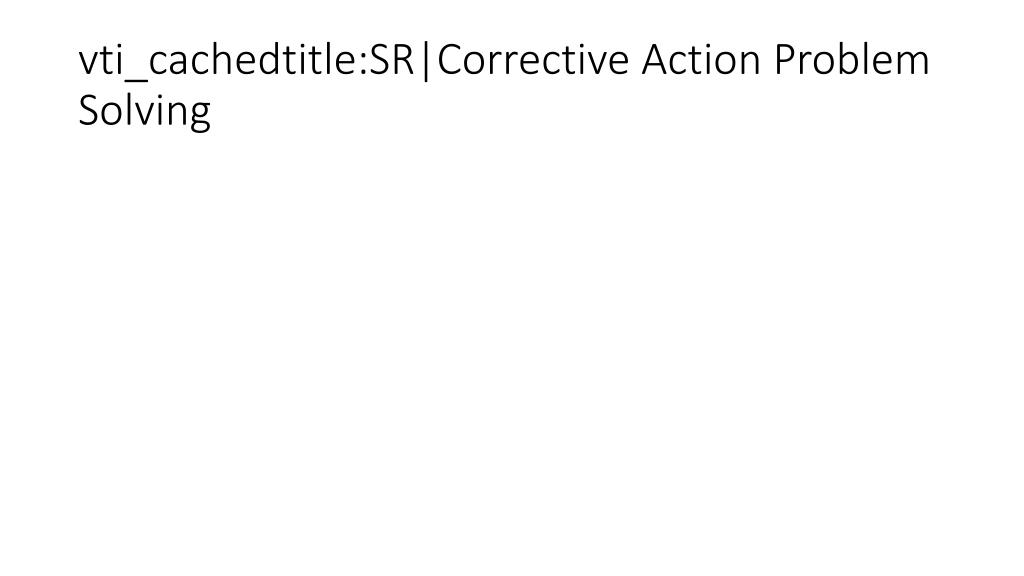Viewport: 1024px width, 576px height.
Task: Click the colon before SR
Action: [363, 65]
